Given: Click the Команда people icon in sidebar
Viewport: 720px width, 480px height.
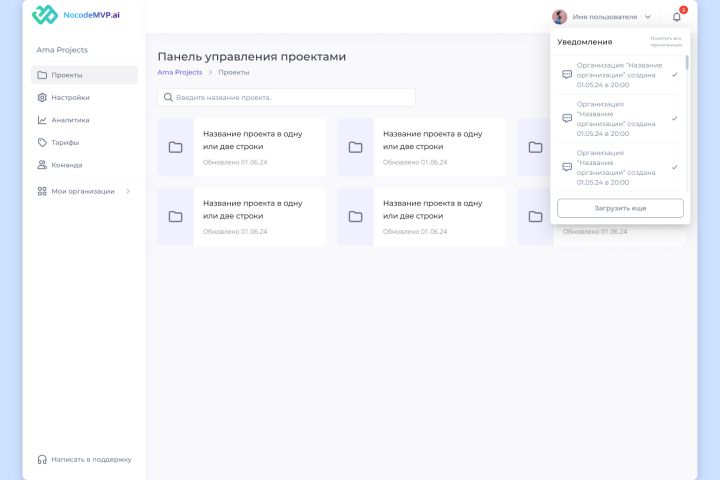Looking at the screenshot, I should [x=42, y=165].
